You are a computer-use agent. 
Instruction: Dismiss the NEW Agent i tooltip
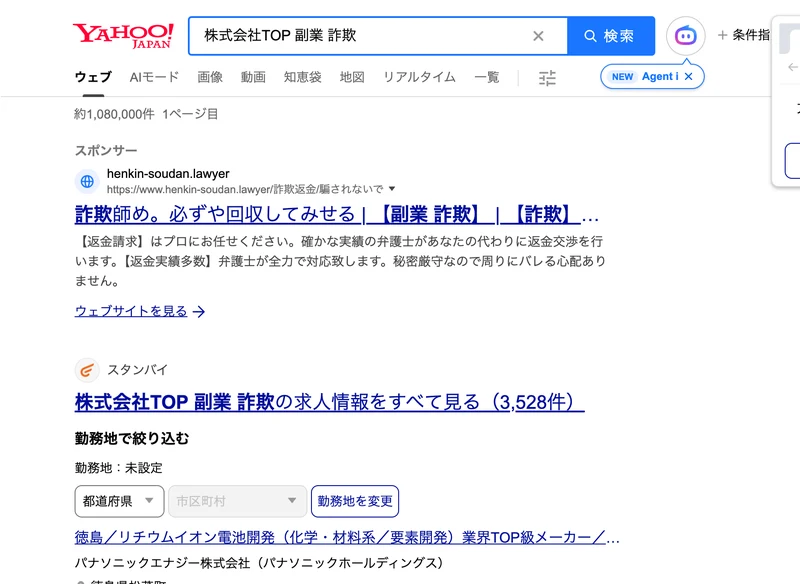point(689,77)
